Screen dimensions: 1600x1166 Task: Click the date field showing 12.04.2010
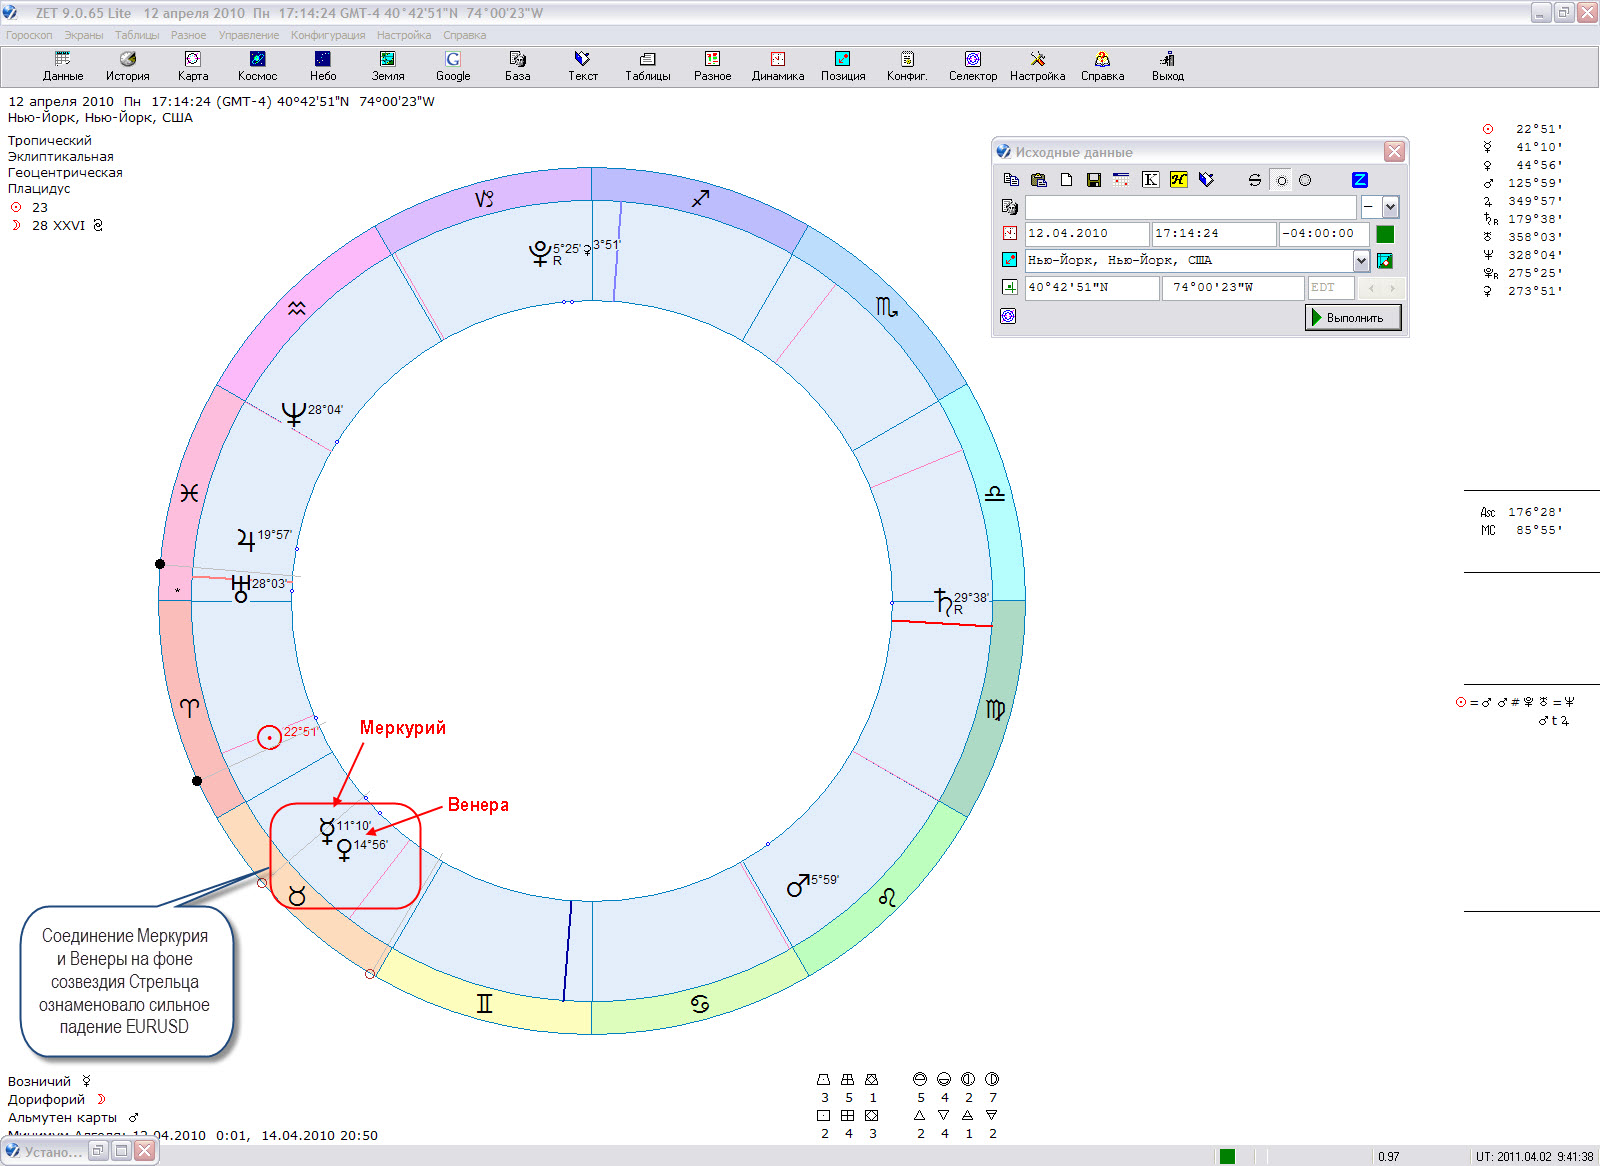point(1086,234)
